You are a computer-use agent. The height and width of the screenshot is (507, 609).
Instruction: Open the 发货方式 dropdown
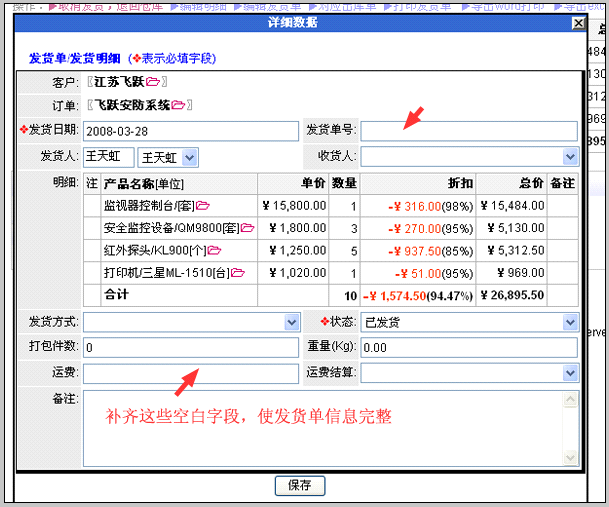[292, 322]
